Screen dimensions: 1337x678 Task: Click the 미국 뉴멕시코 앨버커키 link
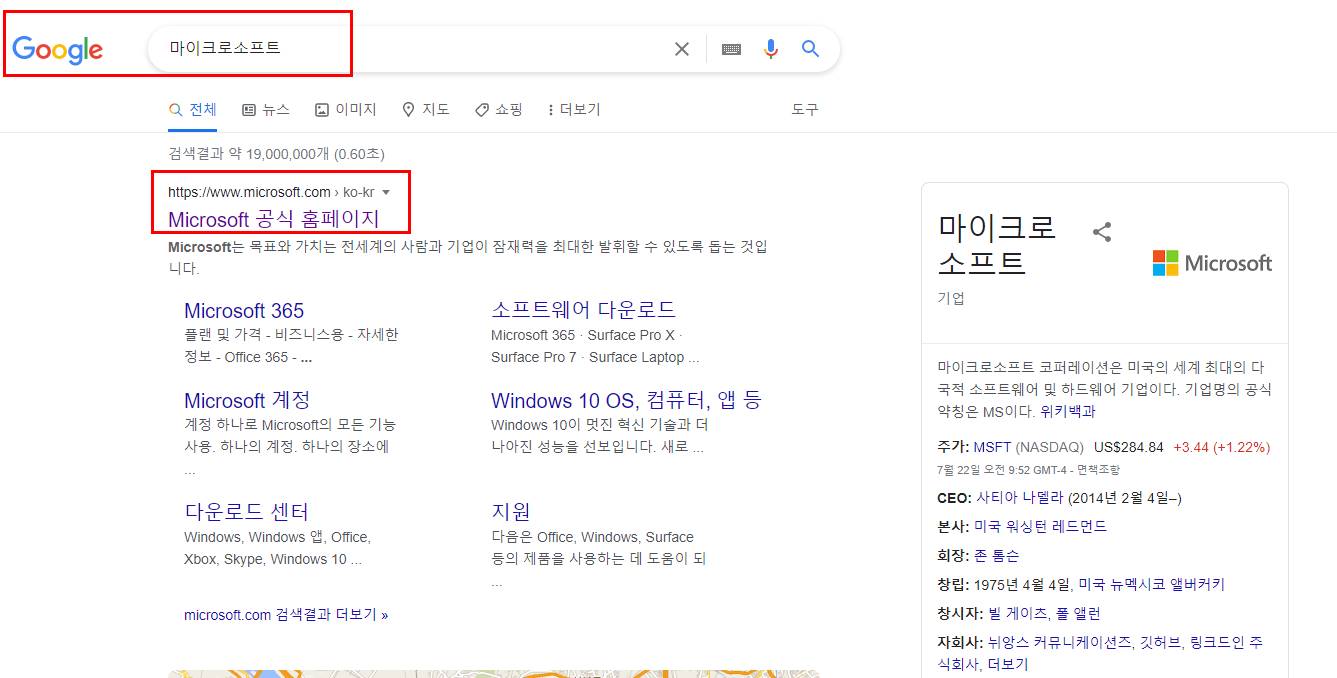[x=1151, y=584]
